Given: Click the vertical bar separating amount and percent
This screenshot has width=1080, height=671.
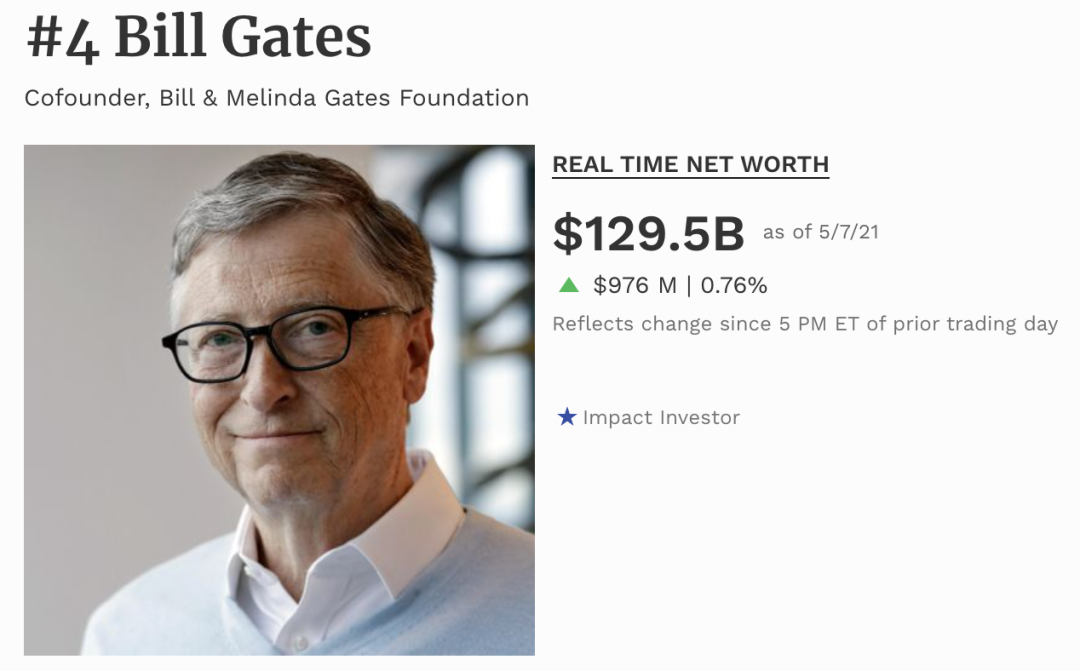Looking at the screenshot, I should coord(688,285).
